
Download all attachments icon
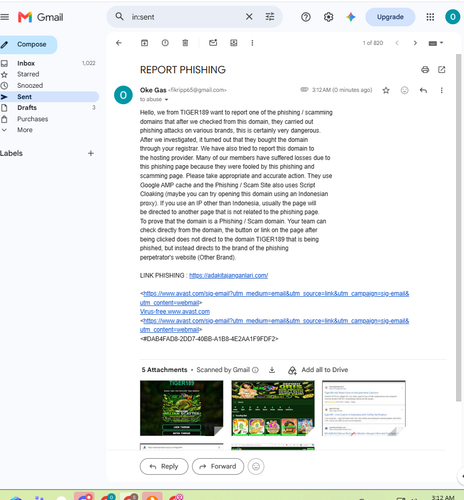(272, 370)
